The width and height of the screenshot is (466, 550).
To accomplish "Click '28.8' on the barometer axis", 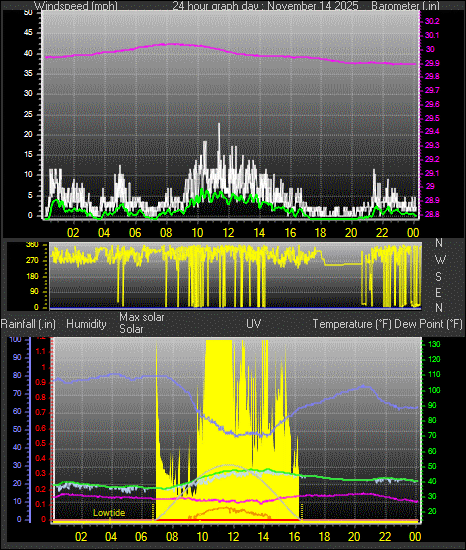I will tap(432, 214).
